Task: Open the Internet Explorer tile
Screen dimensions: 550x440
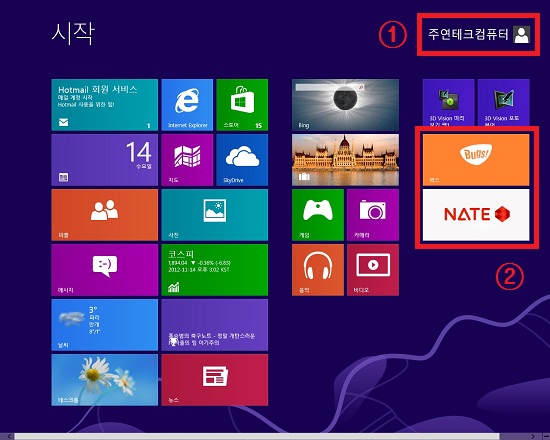Action: click(x=187, y=105)
